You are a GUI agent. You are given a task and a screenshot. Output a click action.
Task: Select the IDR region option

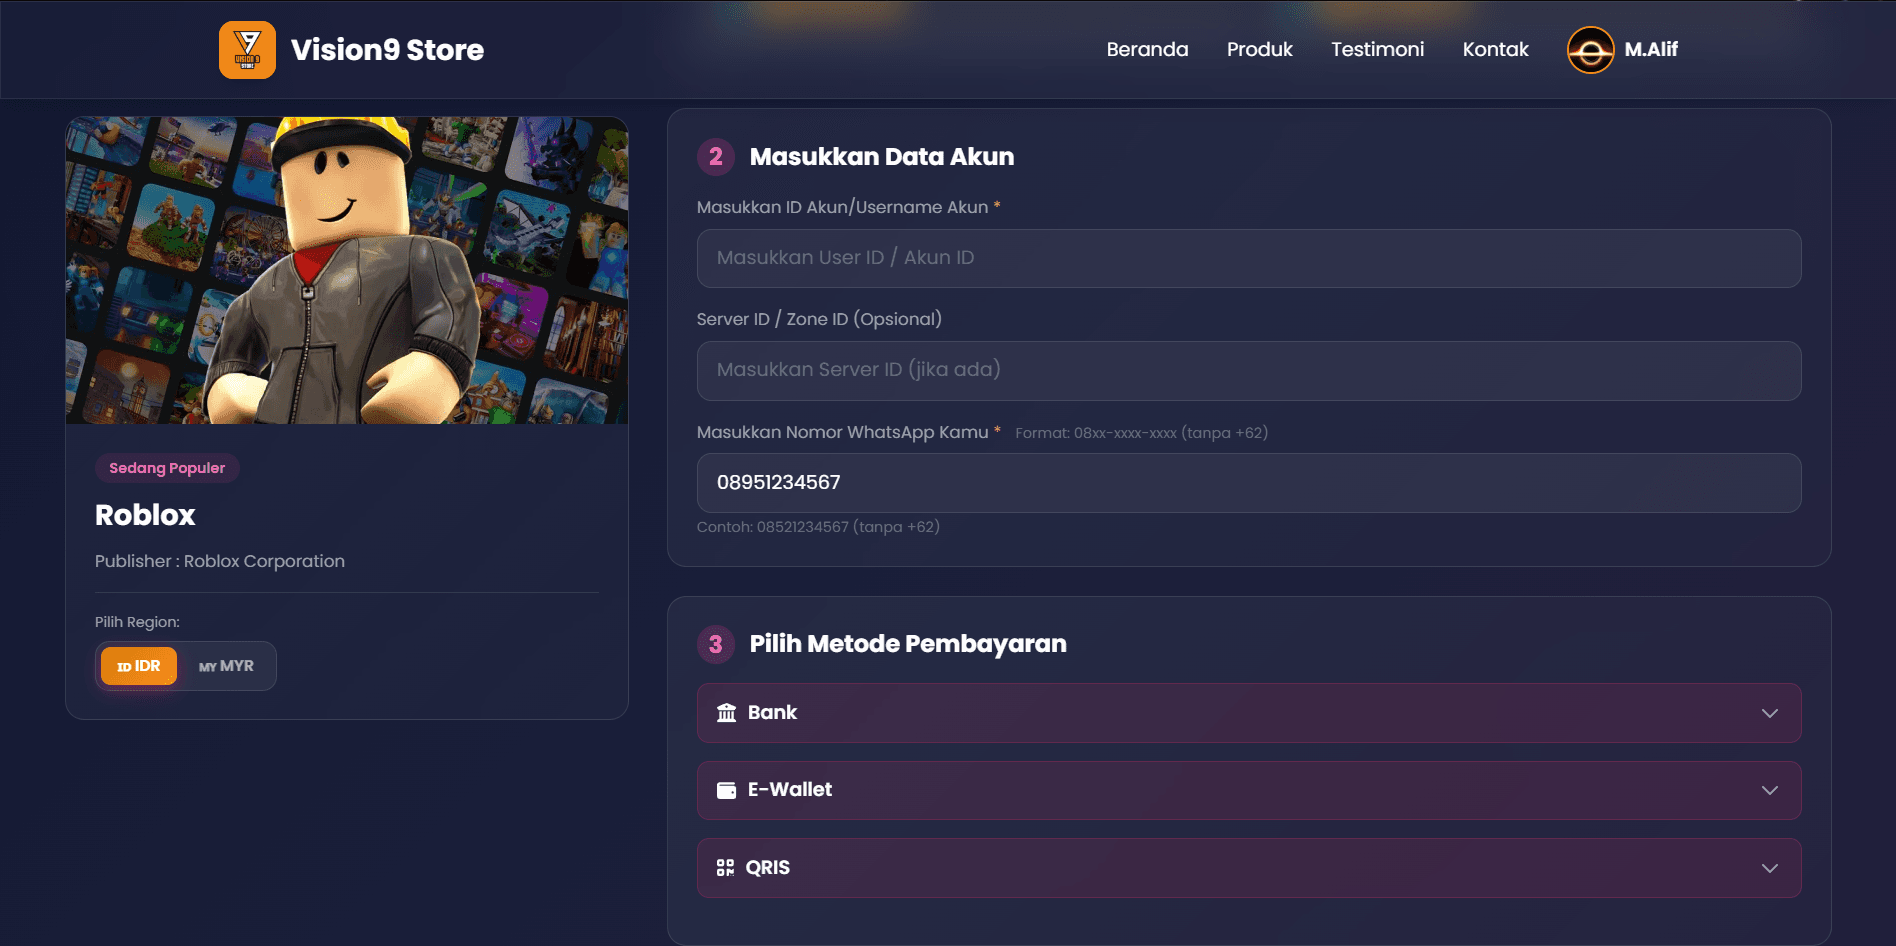139,666
